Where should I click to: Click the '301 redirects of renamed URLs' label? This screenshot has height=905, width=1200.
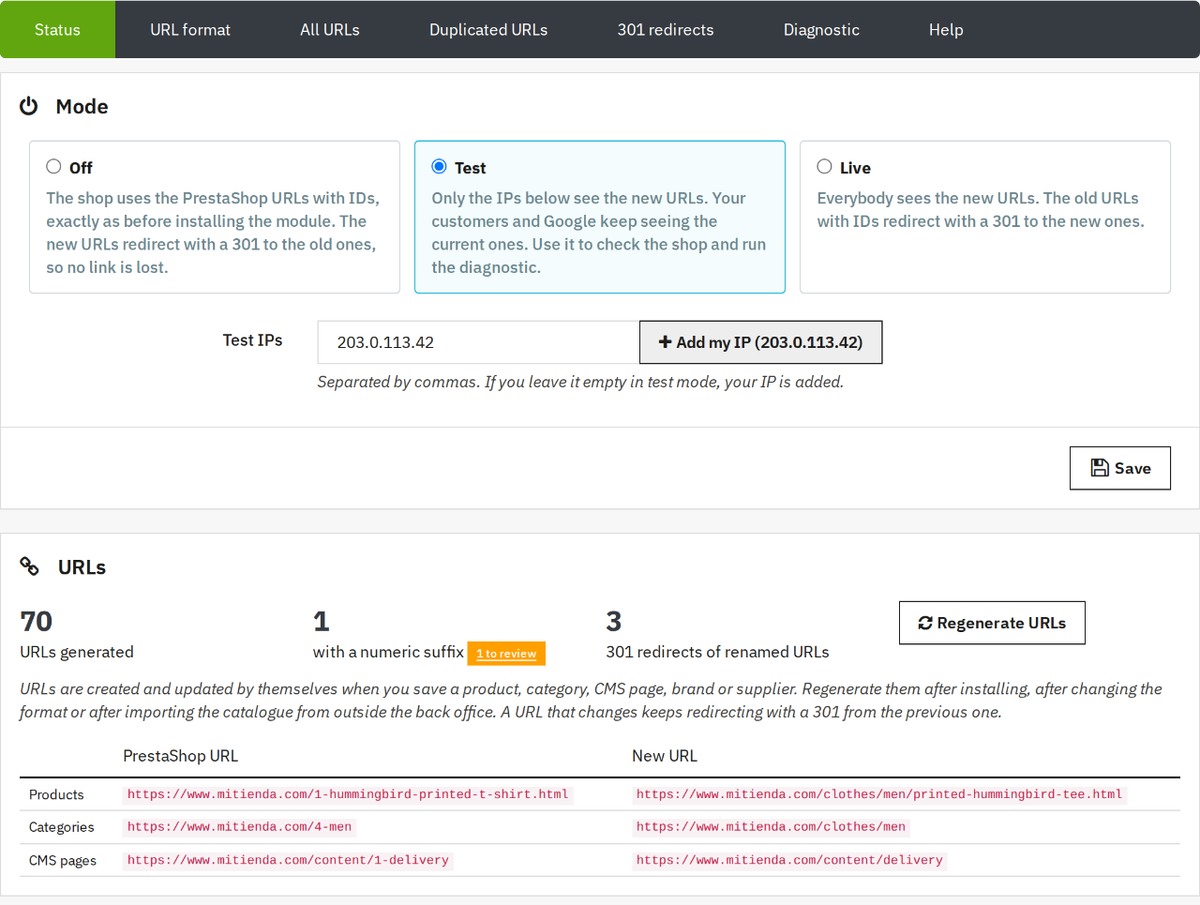pyautogui.click(x=718, y=652)
